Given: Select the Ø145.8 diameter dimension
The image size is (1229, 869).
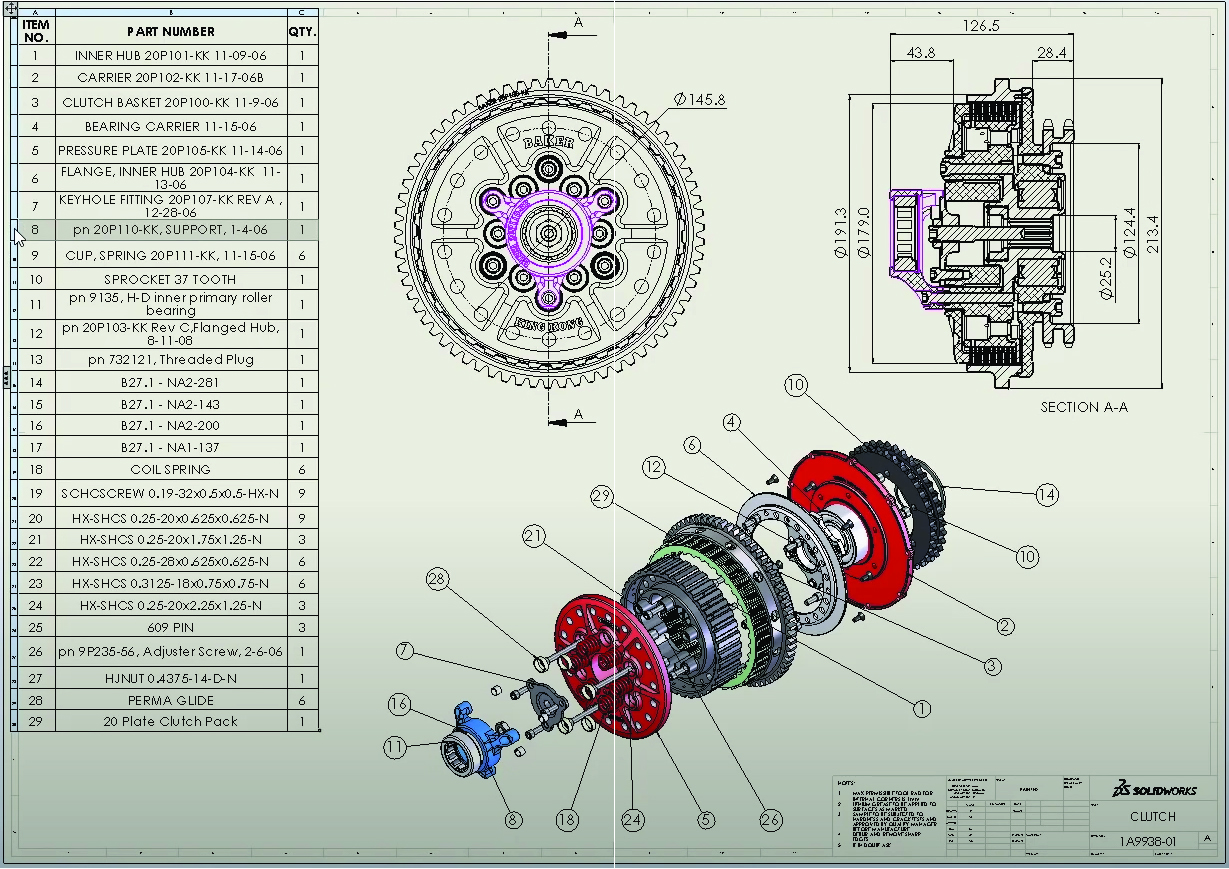Looking at the screenshot, I should coord(699,99).
